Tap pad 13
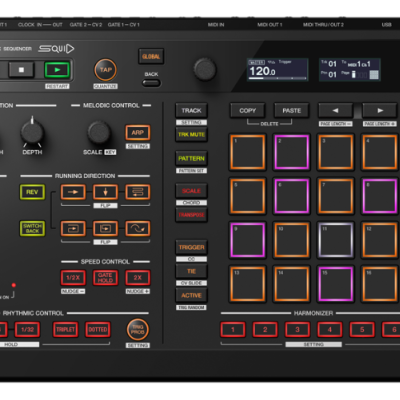 247,284
